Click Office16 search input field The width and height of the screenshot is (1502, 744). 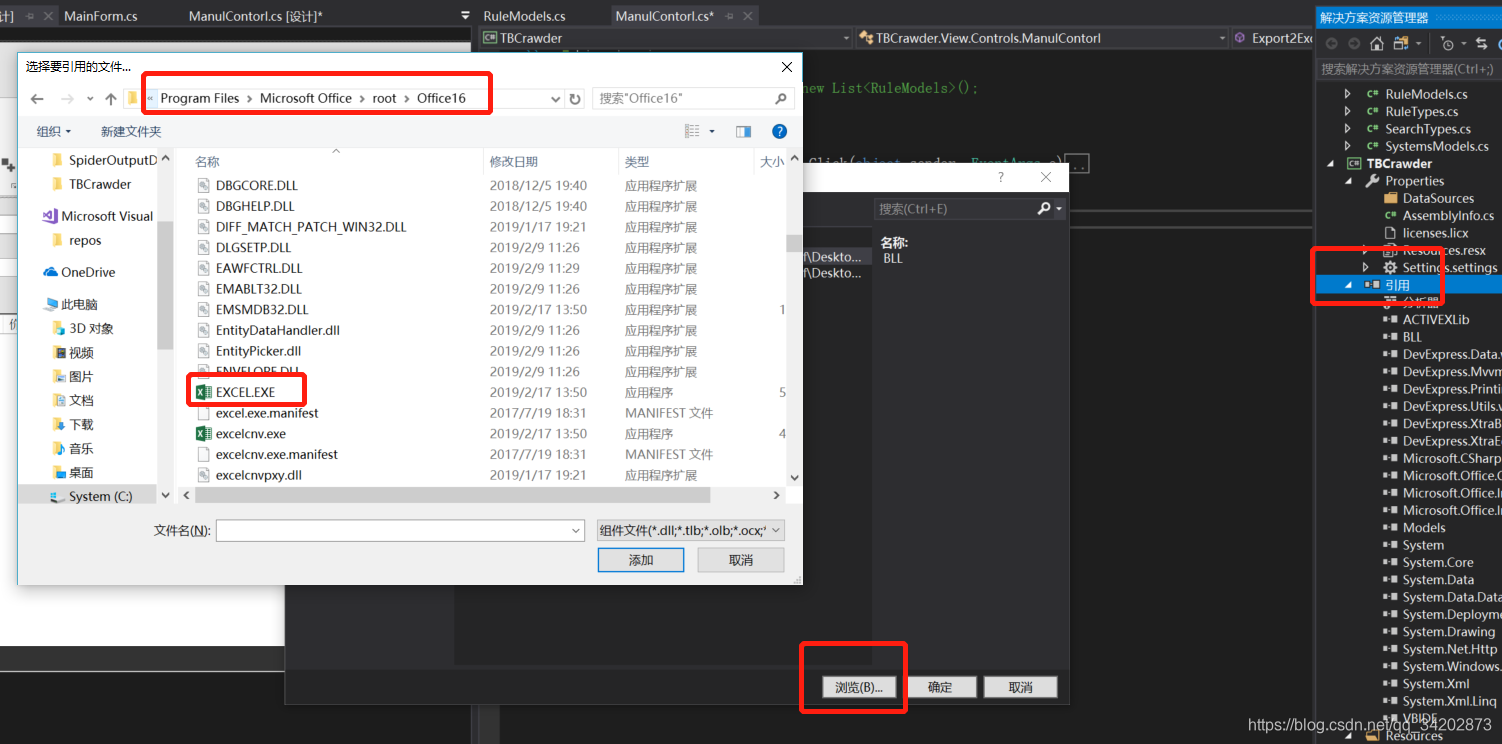(685, 98)
